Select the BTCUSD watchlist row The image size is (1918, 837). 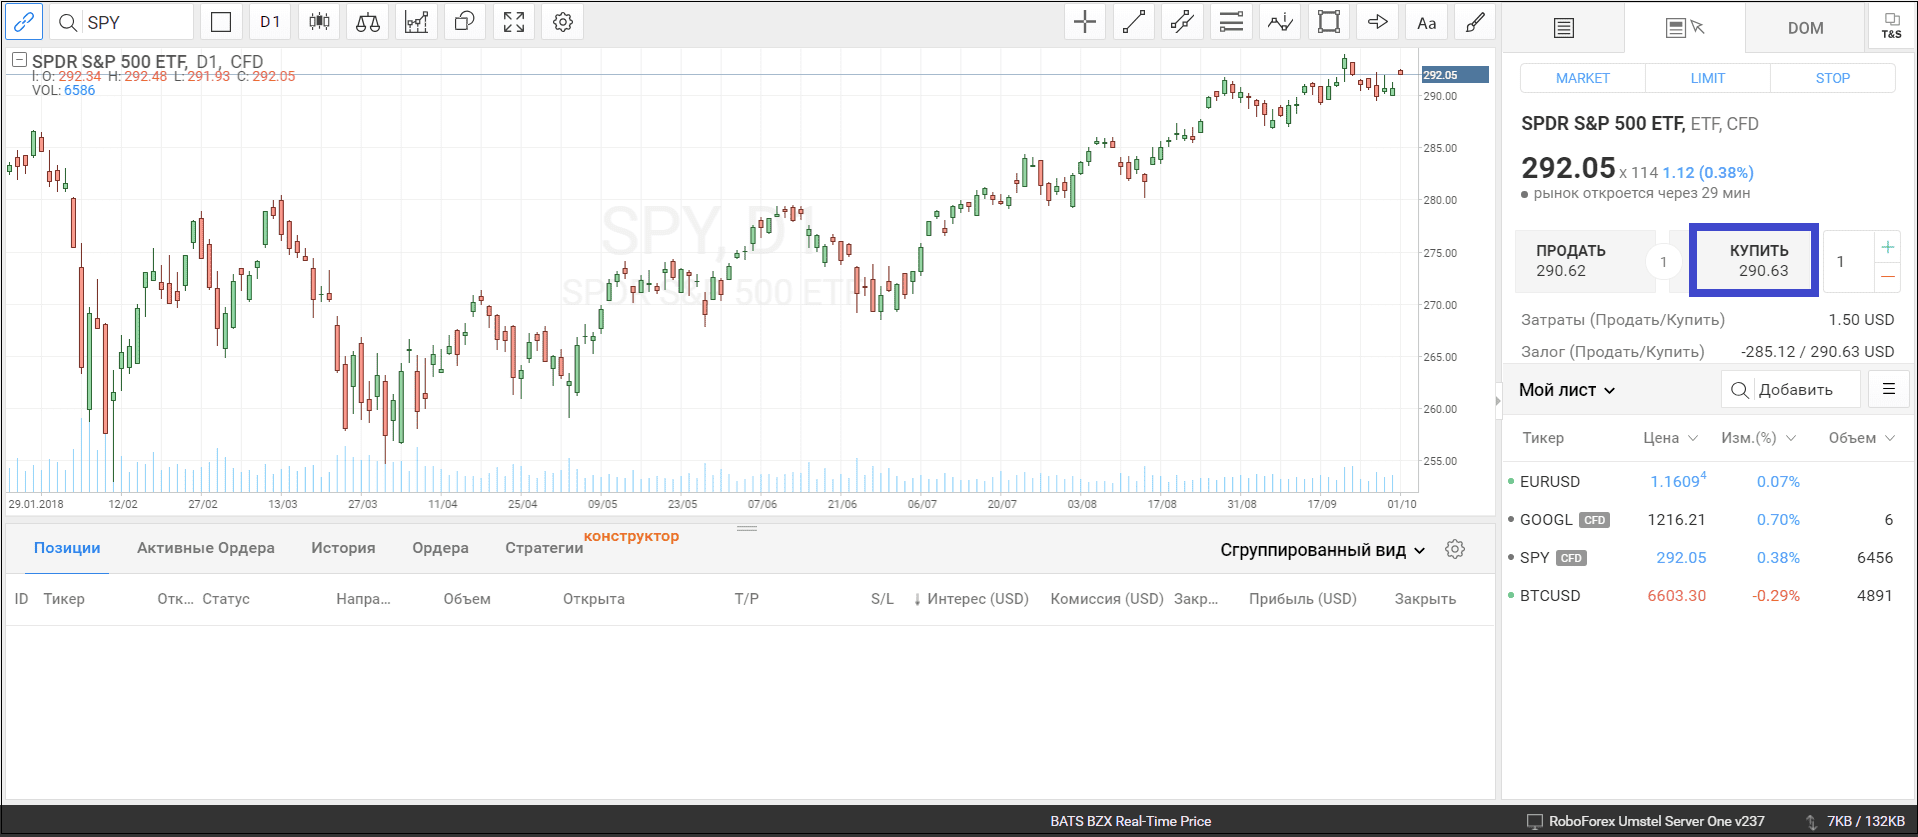(x=1709, y=595)
